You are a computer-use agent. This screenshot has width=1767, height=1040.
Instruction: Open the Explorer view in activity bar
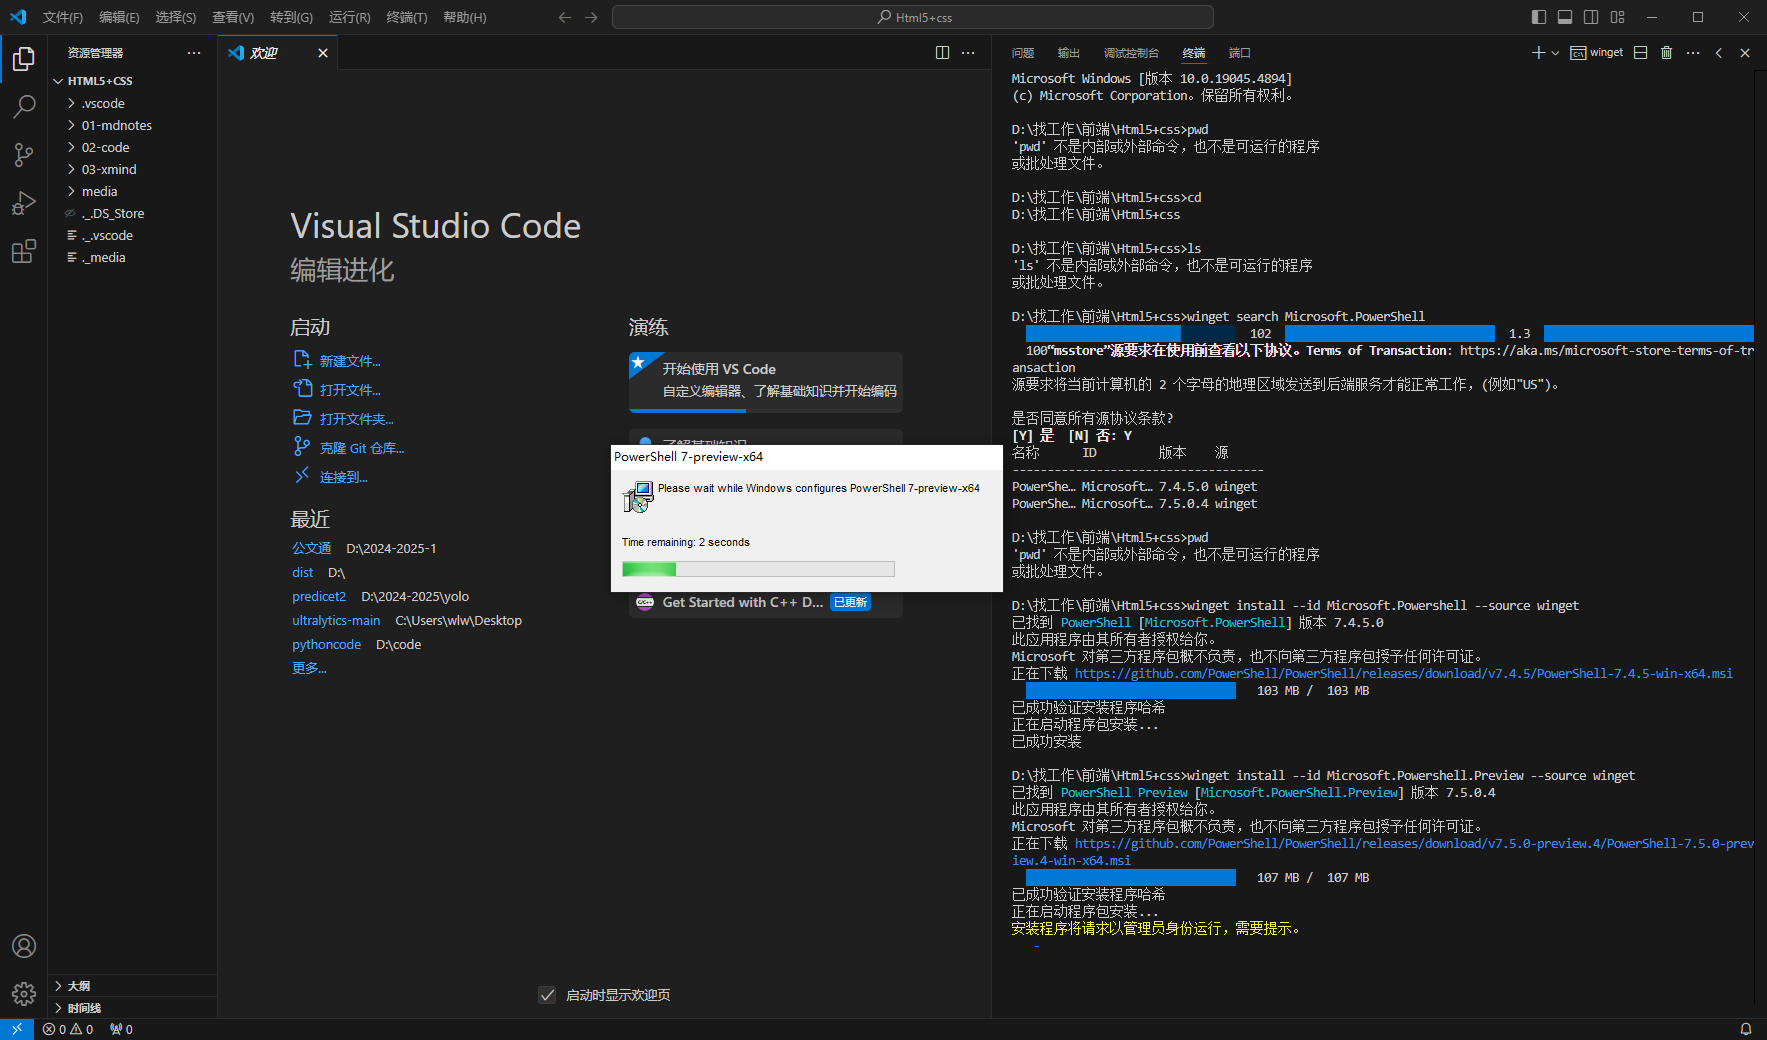[24, 59]
